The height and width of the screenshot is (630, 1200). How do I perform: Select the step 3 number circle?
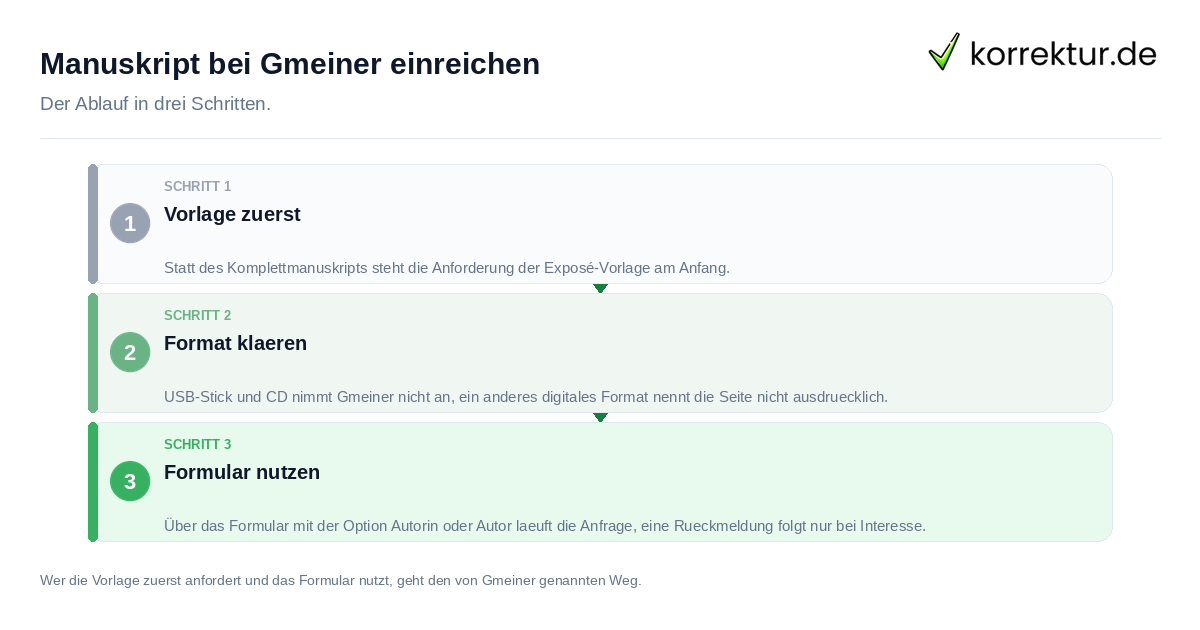point(130,481)
